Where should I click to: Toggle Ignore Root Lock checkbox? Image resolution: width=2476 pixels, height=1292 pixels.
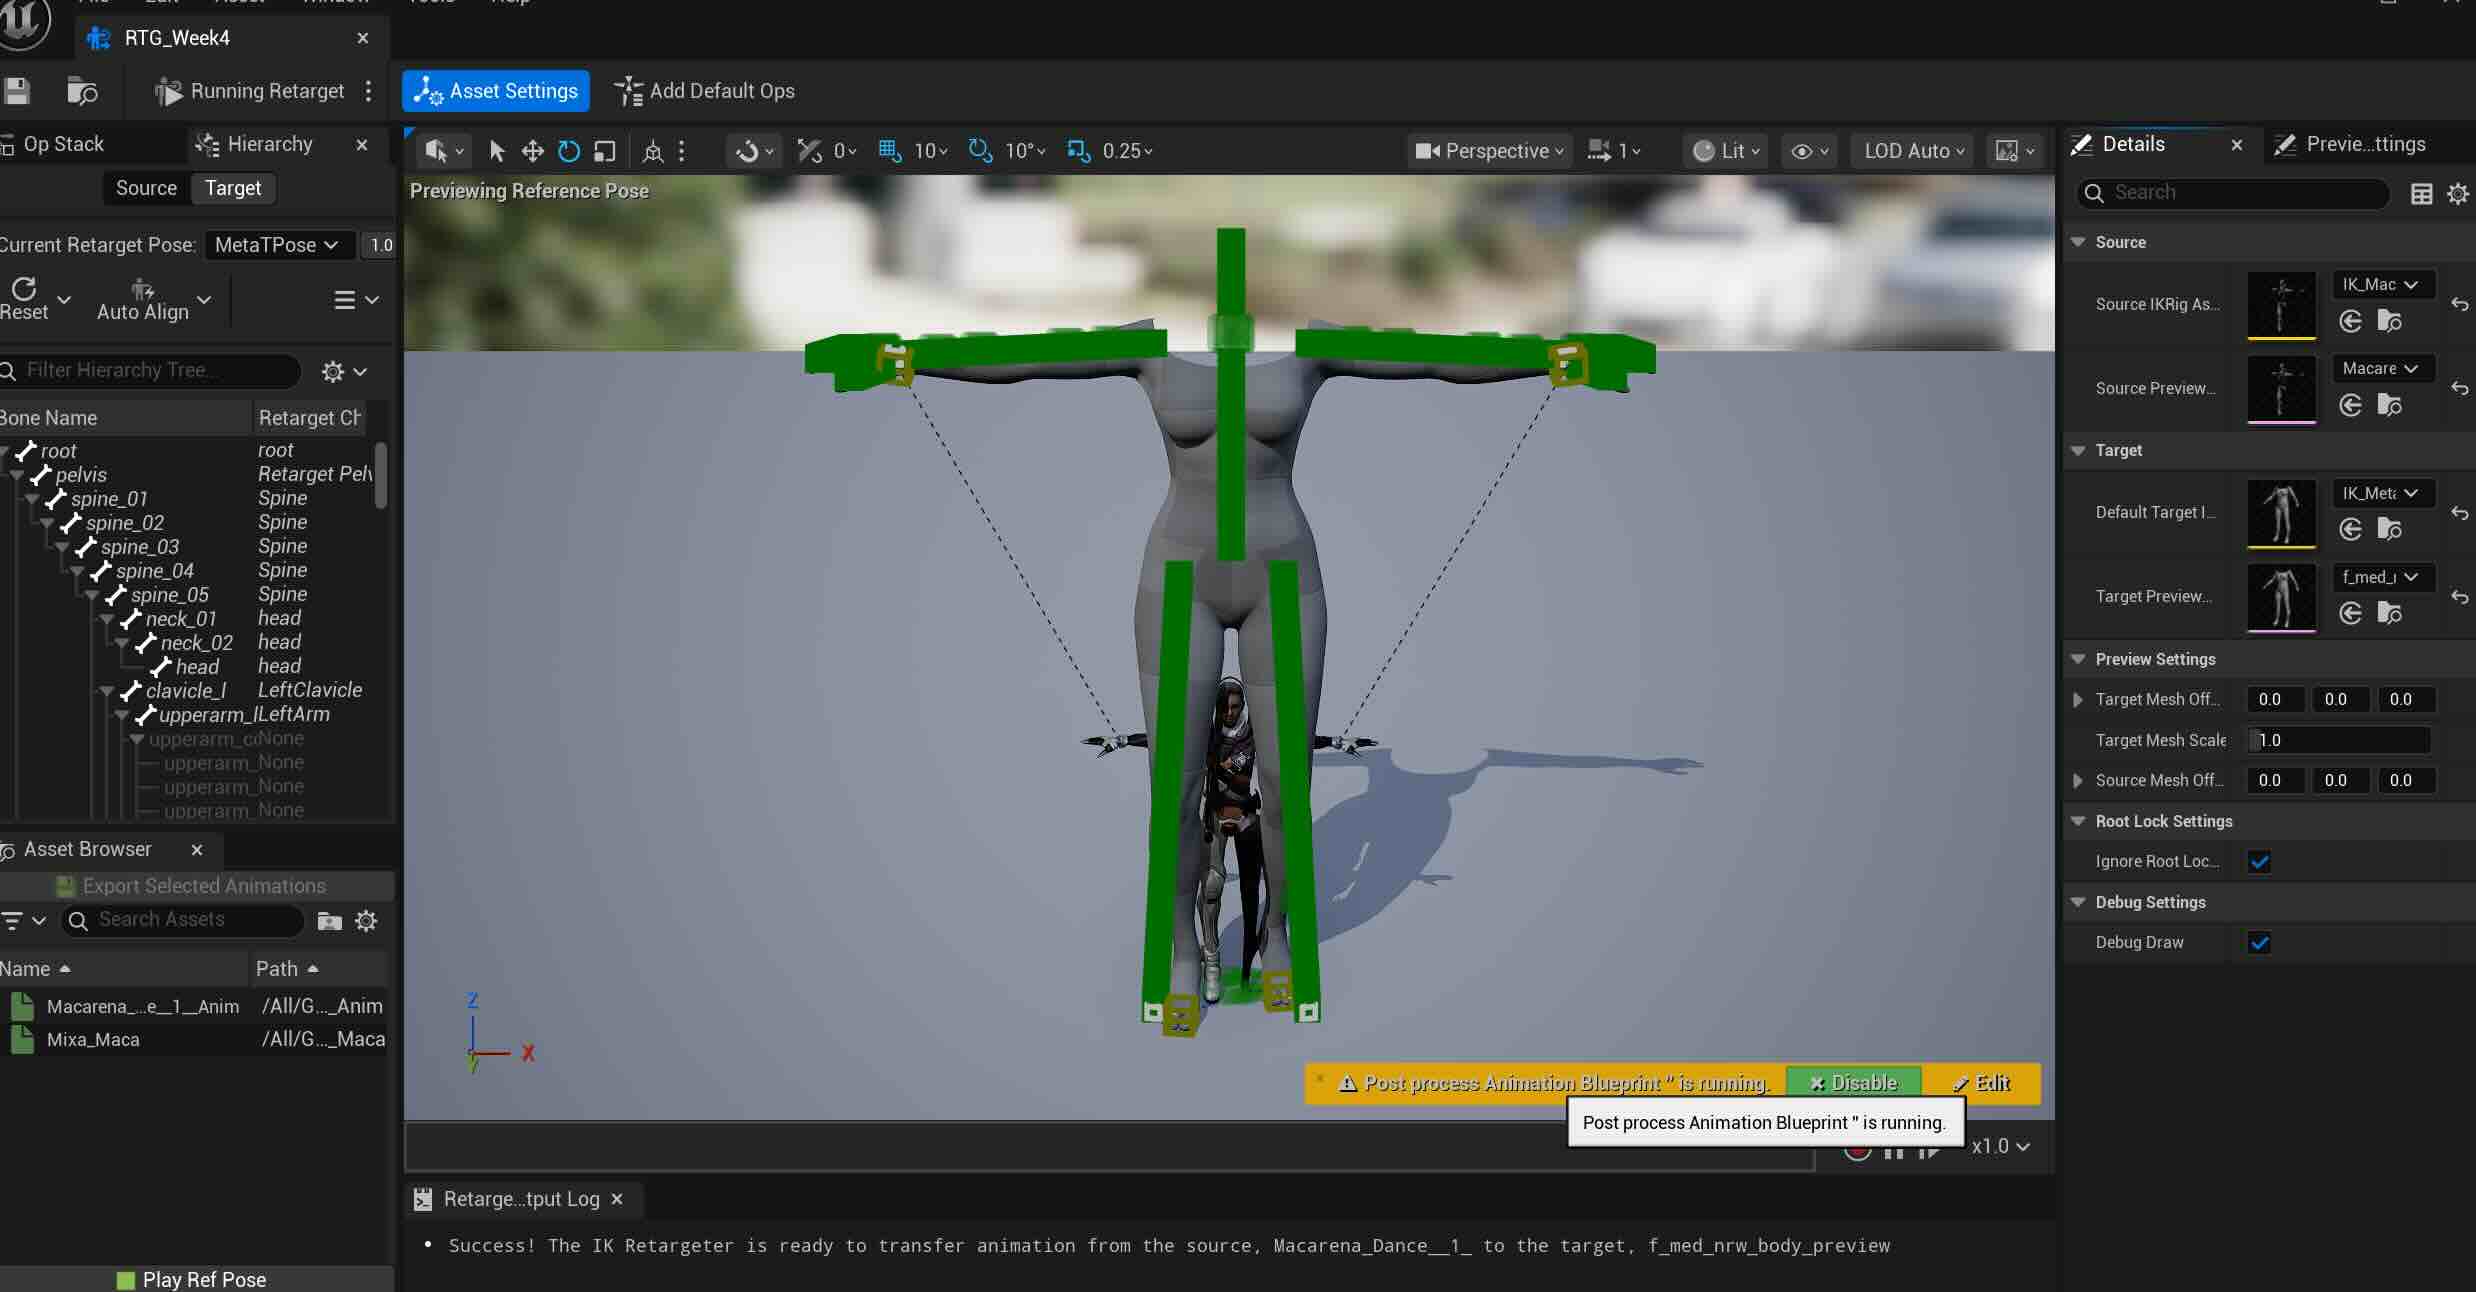(2259, 861)
